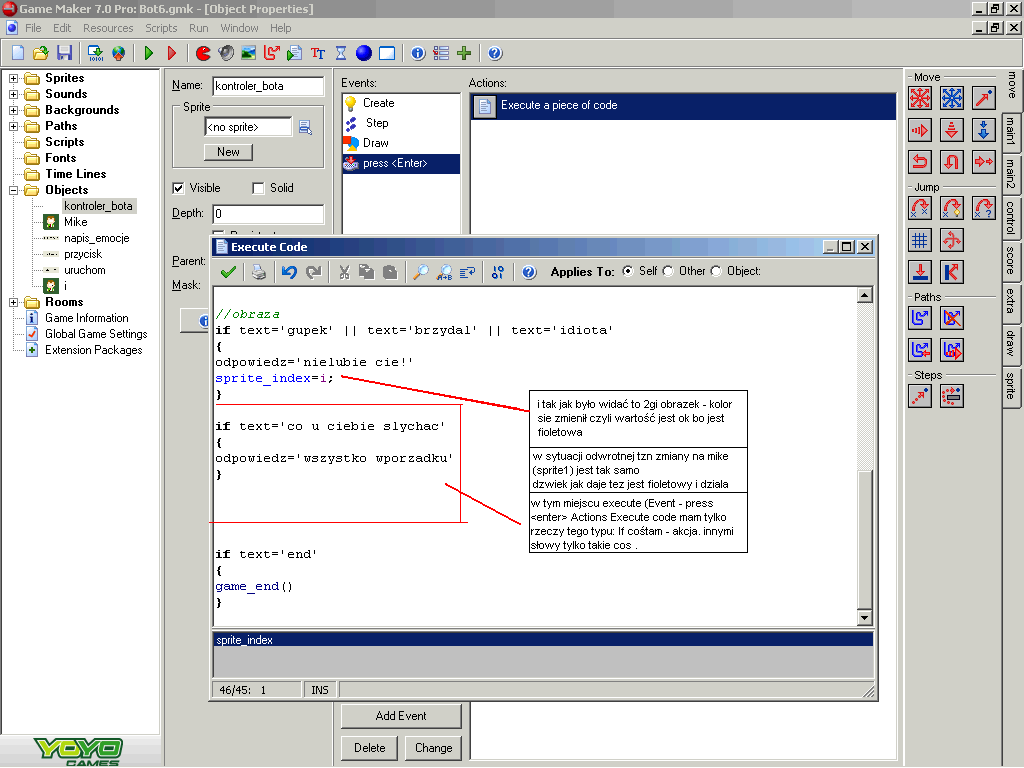1024x768 pixels.
Task: Open the find magnifier in code editor
Action: click(x=421, y=271)
